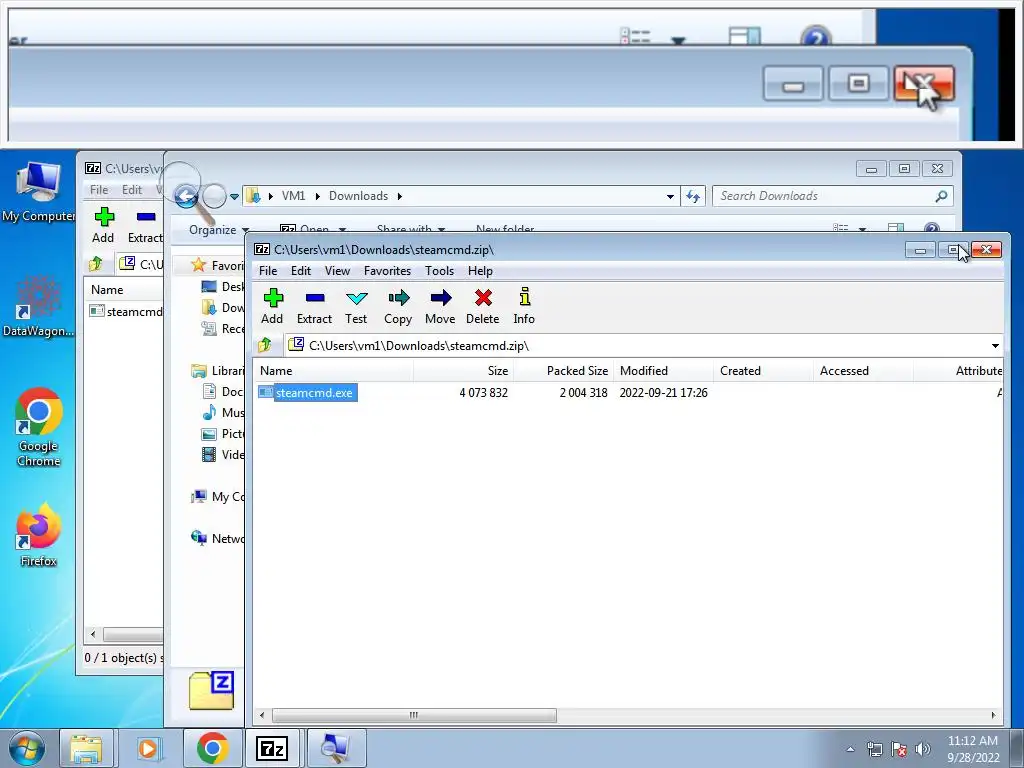Open Windows Explorer from the taskbar
The height and width of the screenshot is (768, 1024).
pos(86,748)
